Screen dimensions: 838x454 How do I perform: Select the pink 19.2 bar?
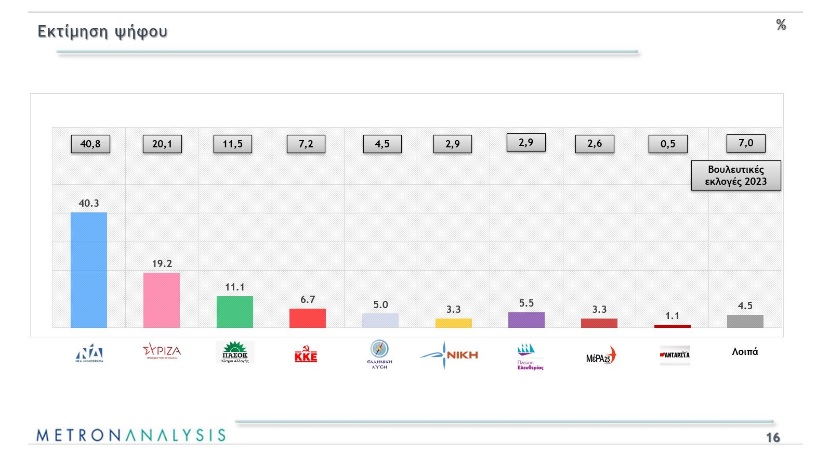pos(162,300)
